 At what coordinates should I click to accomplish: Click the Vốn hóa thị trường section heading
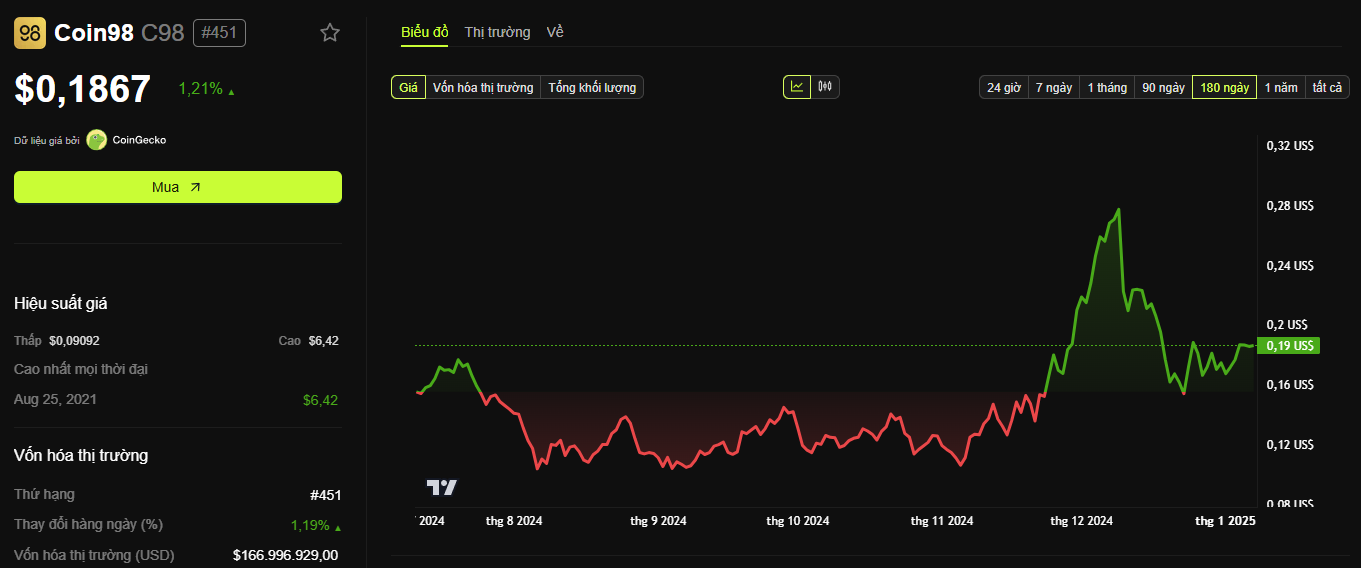point(81,455)
